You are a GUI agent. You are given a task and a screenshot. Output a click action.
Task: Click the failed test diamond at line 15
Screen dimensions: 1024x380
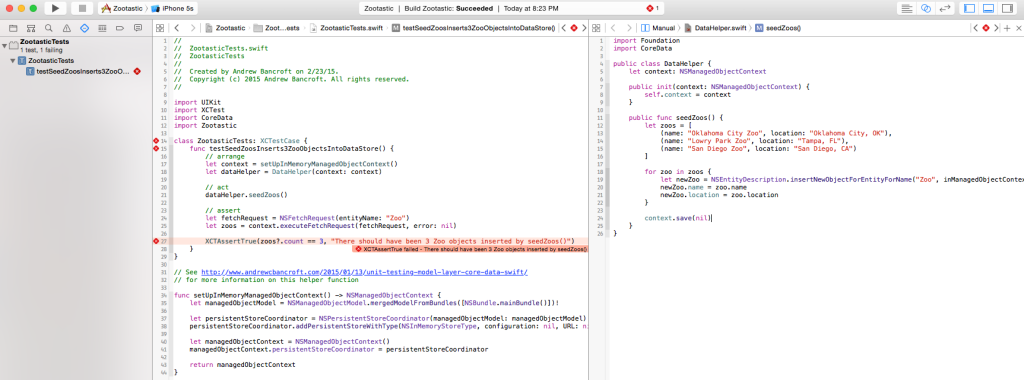156,149
